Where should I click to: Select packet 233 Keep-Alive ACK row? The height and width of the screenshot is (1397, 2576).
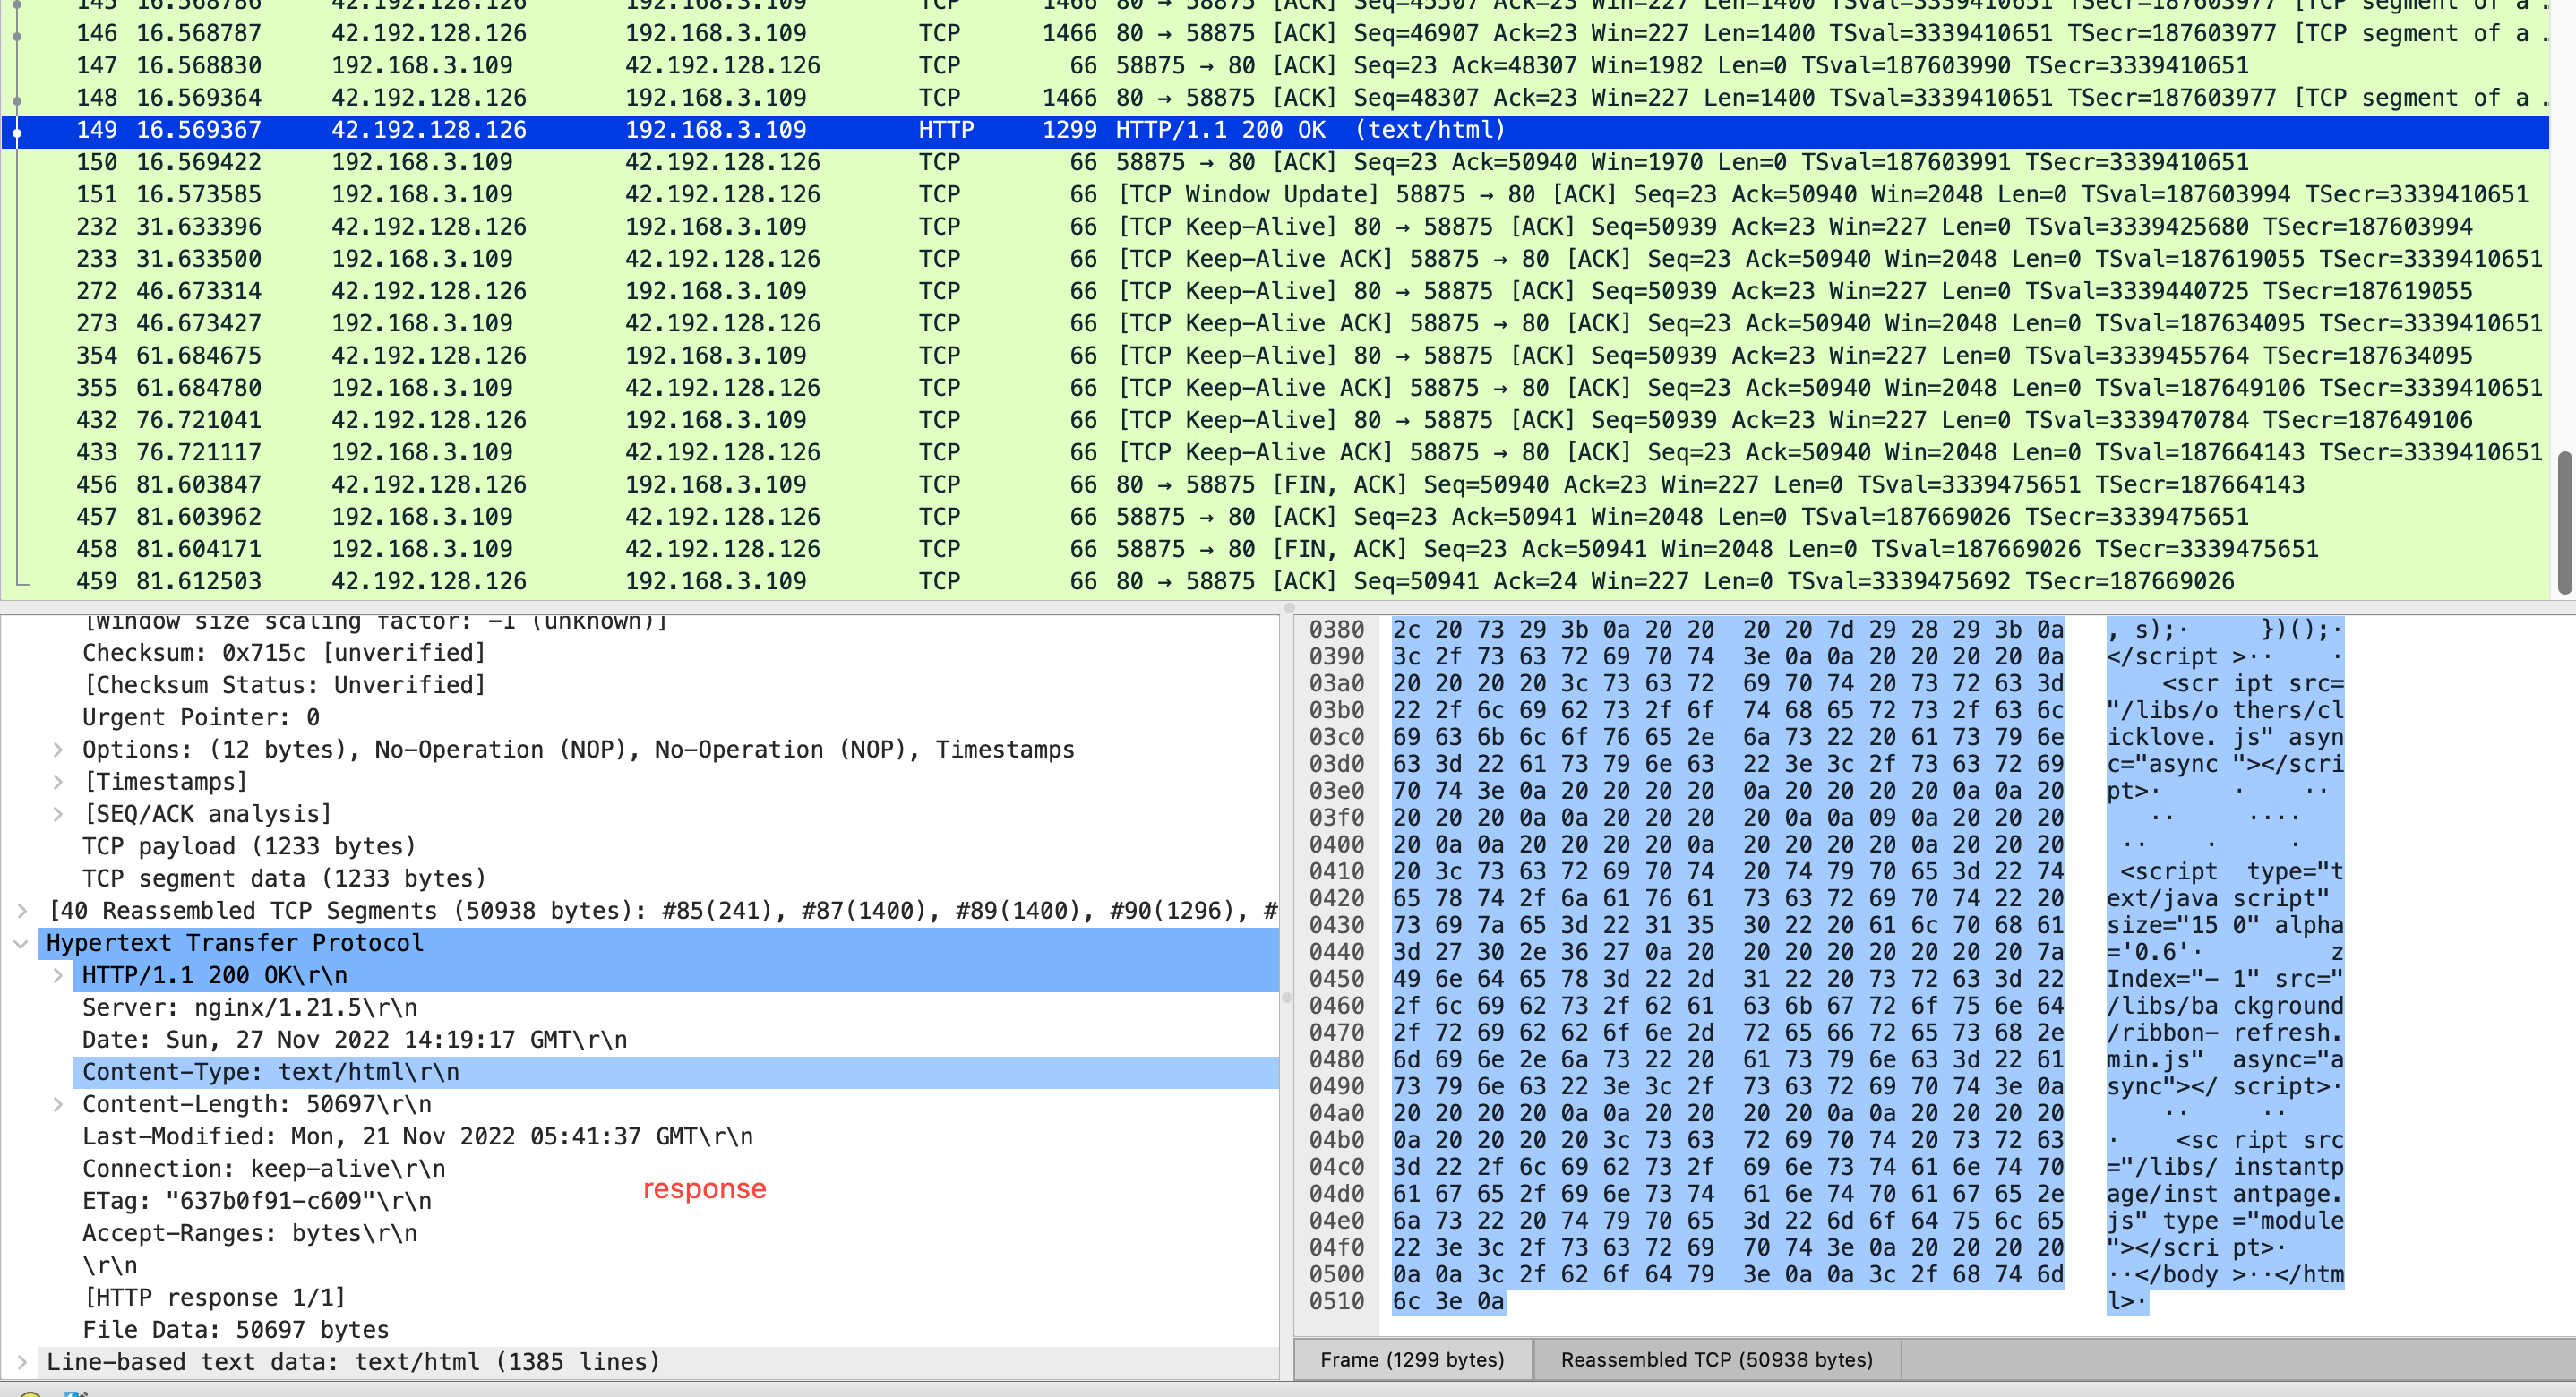tap(1275, 259)
